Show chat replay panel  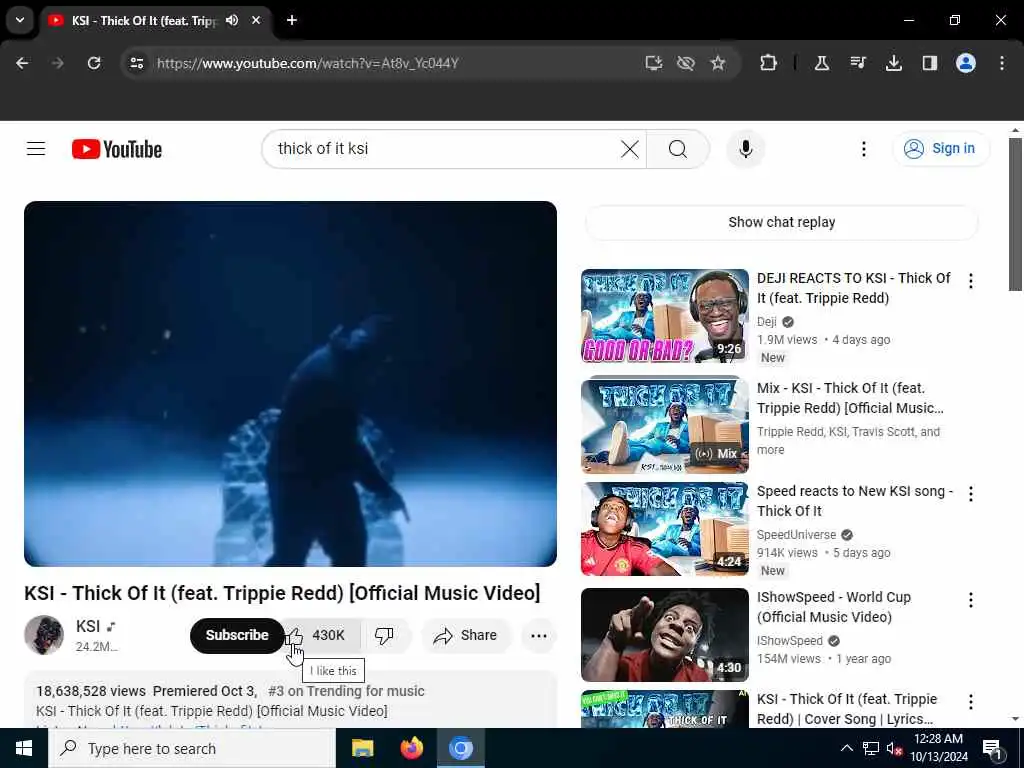point(782,222)
